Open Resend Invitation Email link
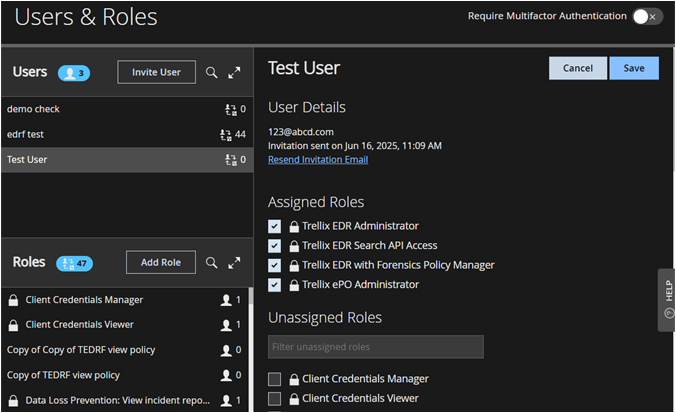Screen dimensions: 676x413 click(318, 160)
